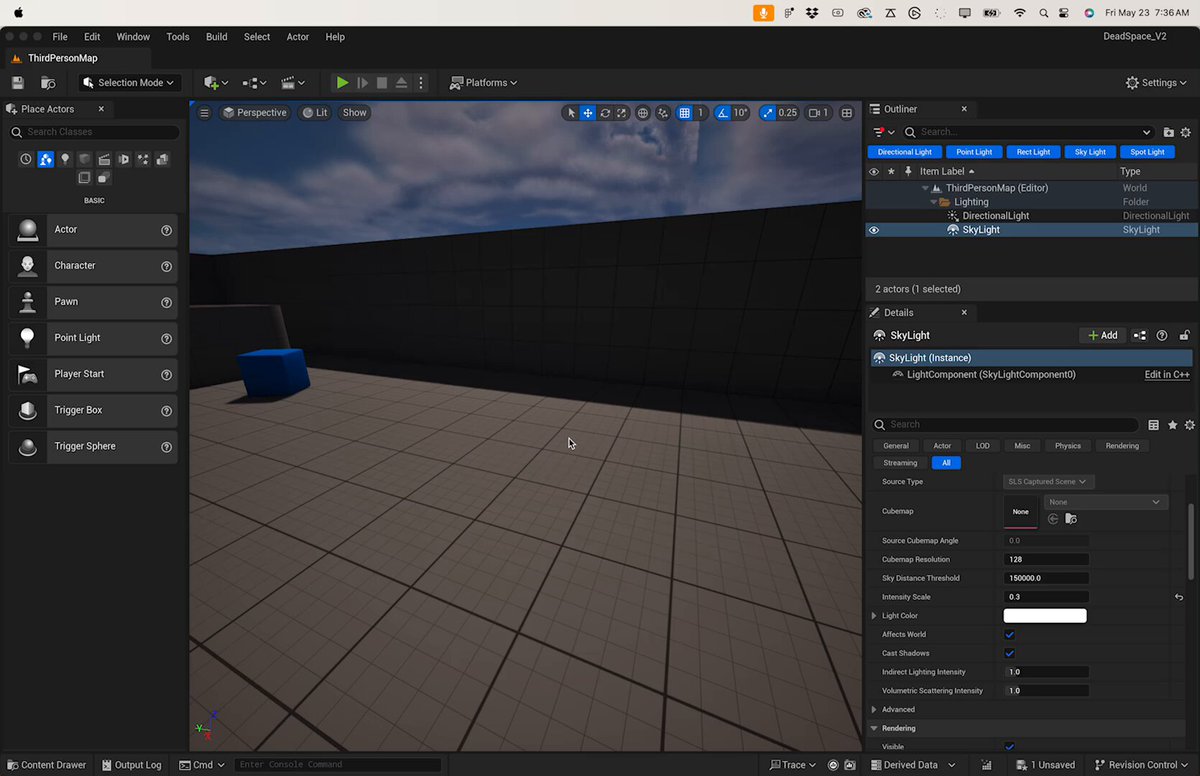Open the Details property matrix grid icon

1153,425
